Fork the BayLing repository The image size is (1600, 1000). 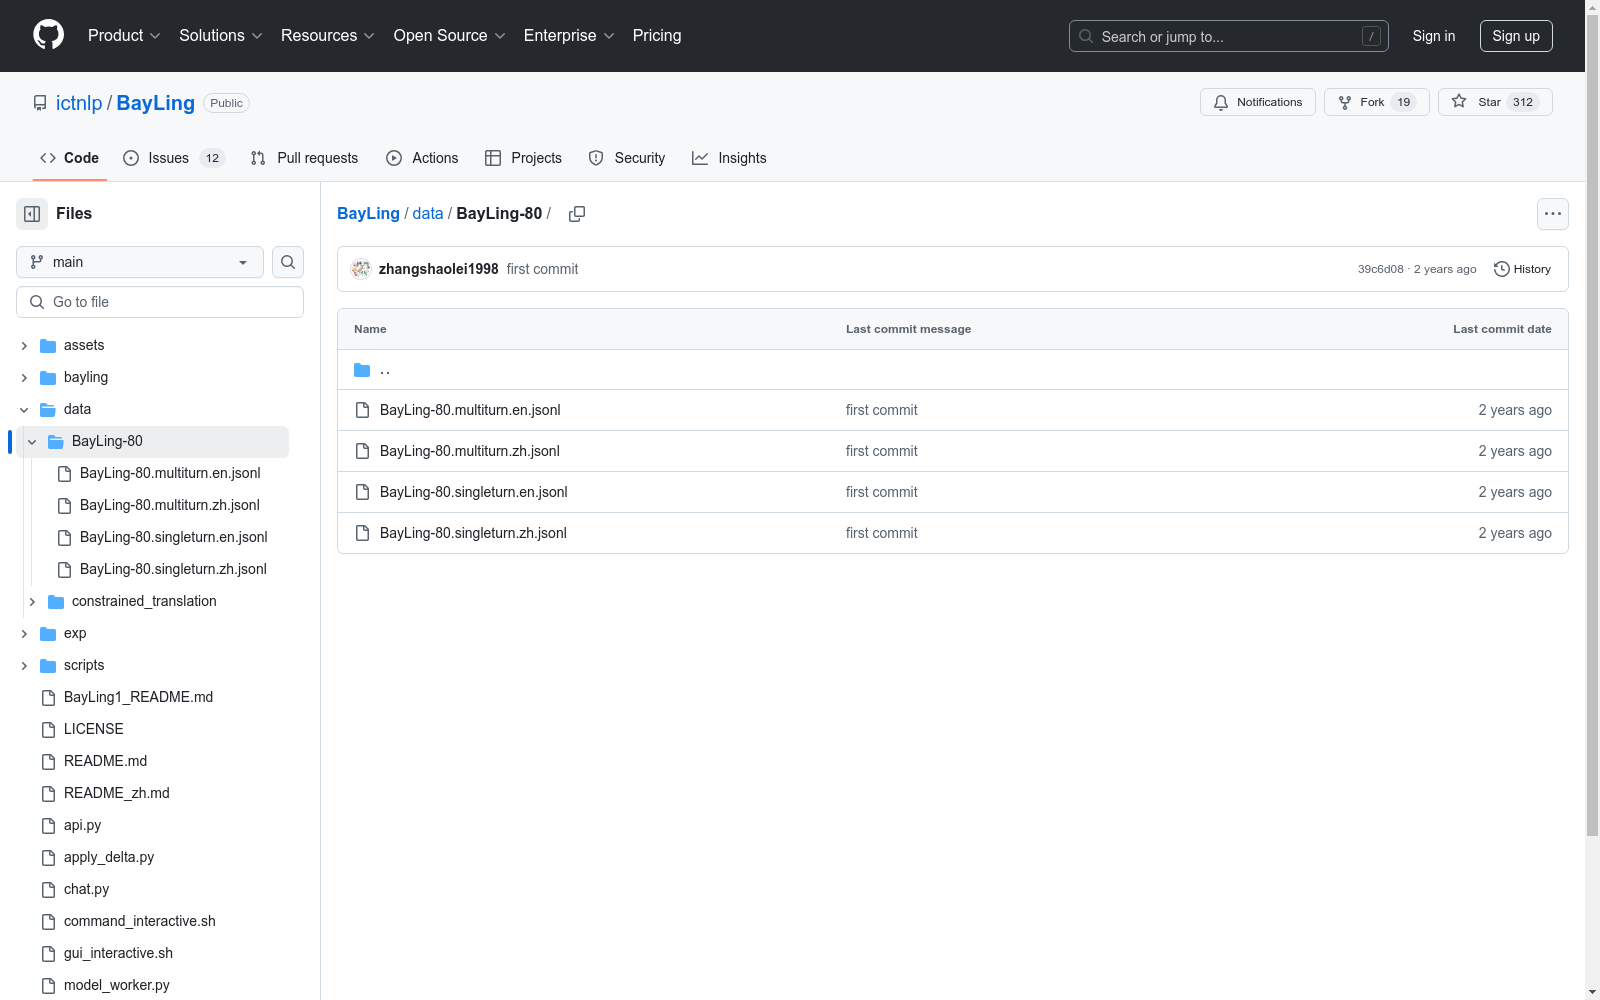1377,102
